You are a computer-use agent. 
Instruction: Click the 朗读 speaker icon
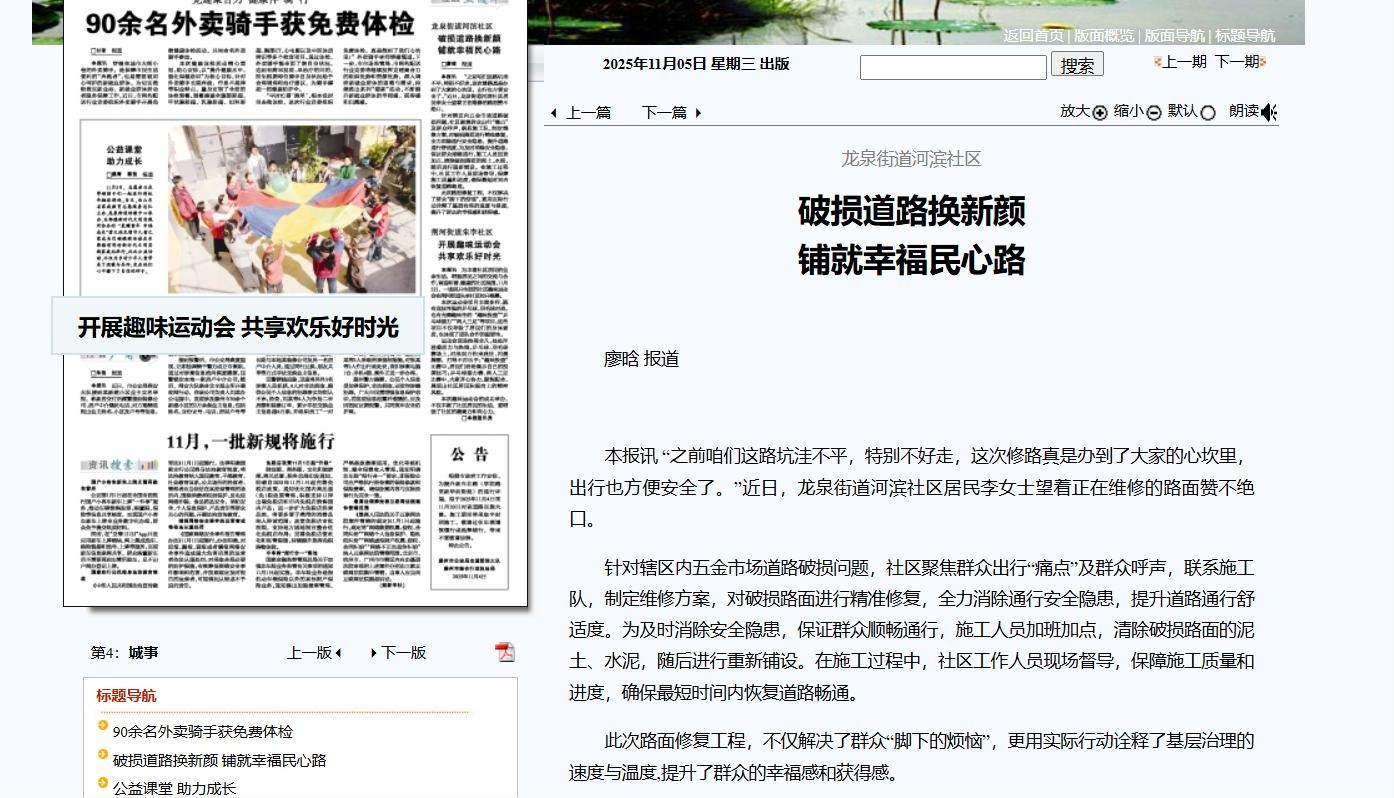pyautogui.click(x=1268, y=112)
